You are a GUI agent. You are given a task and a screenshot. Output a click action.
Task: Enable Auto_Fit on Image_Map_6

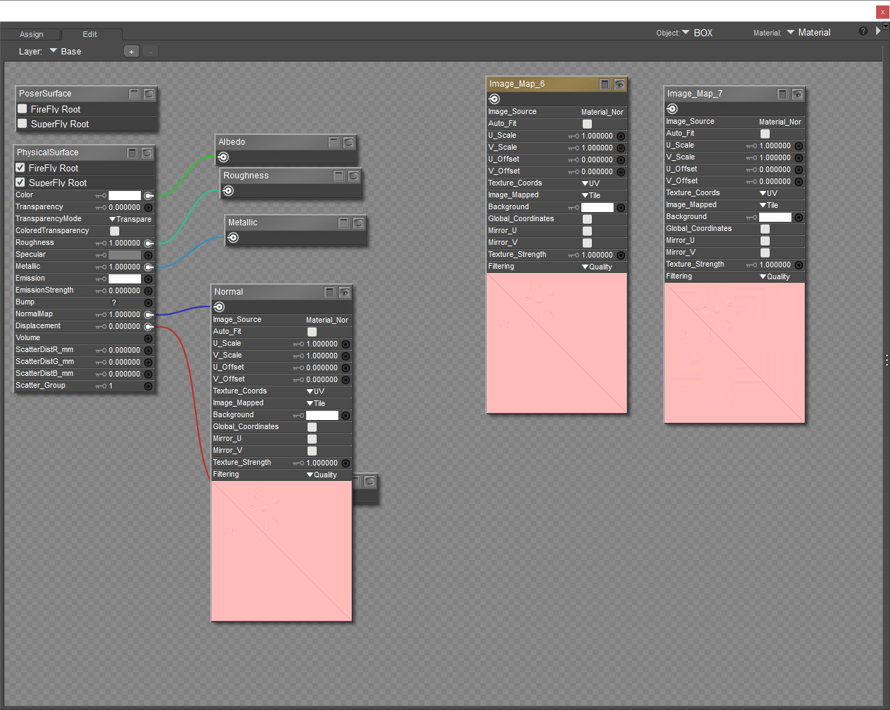pos(587,124)
